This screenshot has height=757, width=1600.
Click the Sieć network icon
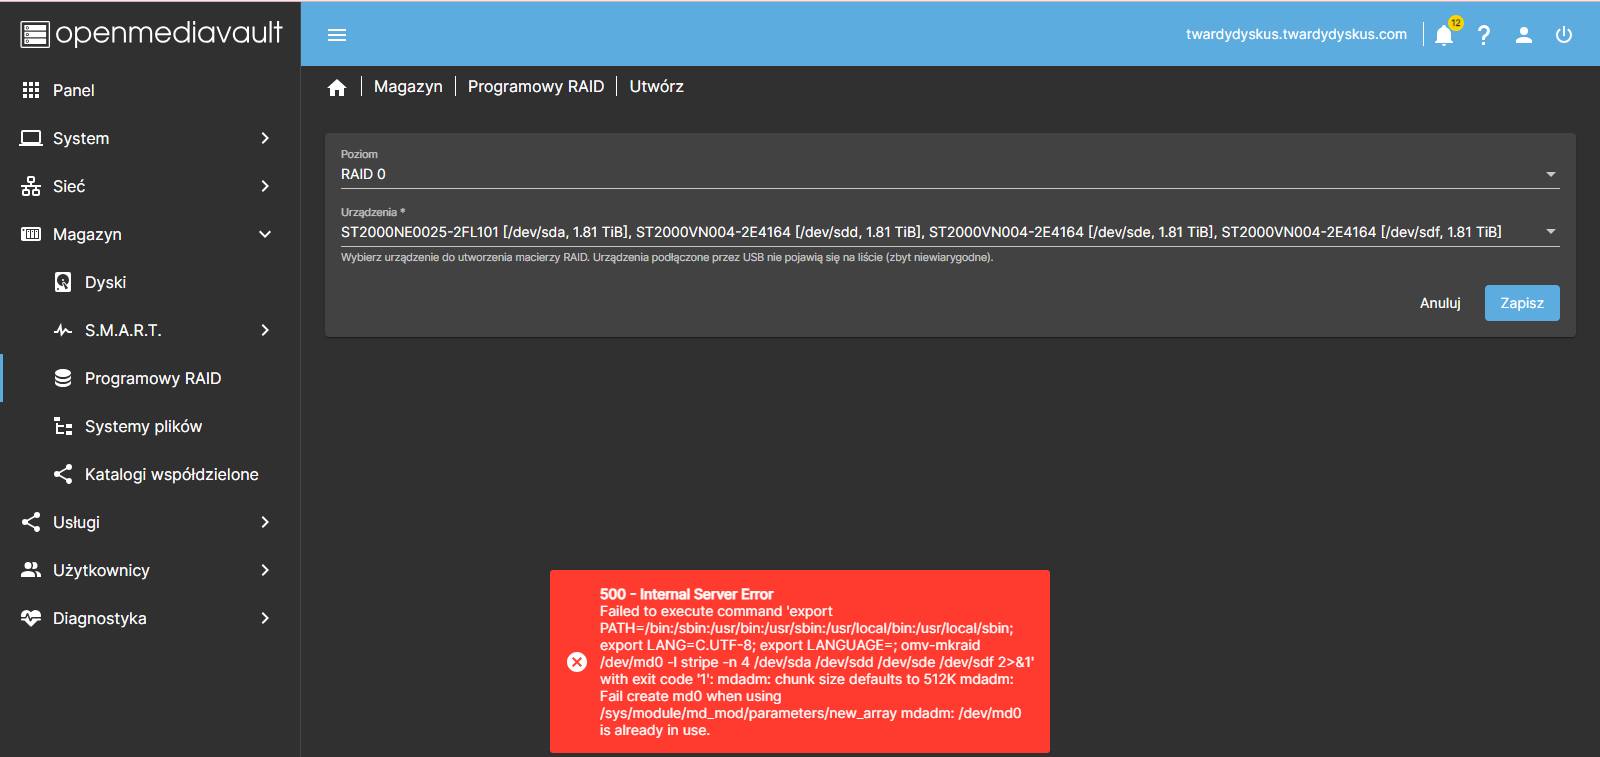point(31,186)
